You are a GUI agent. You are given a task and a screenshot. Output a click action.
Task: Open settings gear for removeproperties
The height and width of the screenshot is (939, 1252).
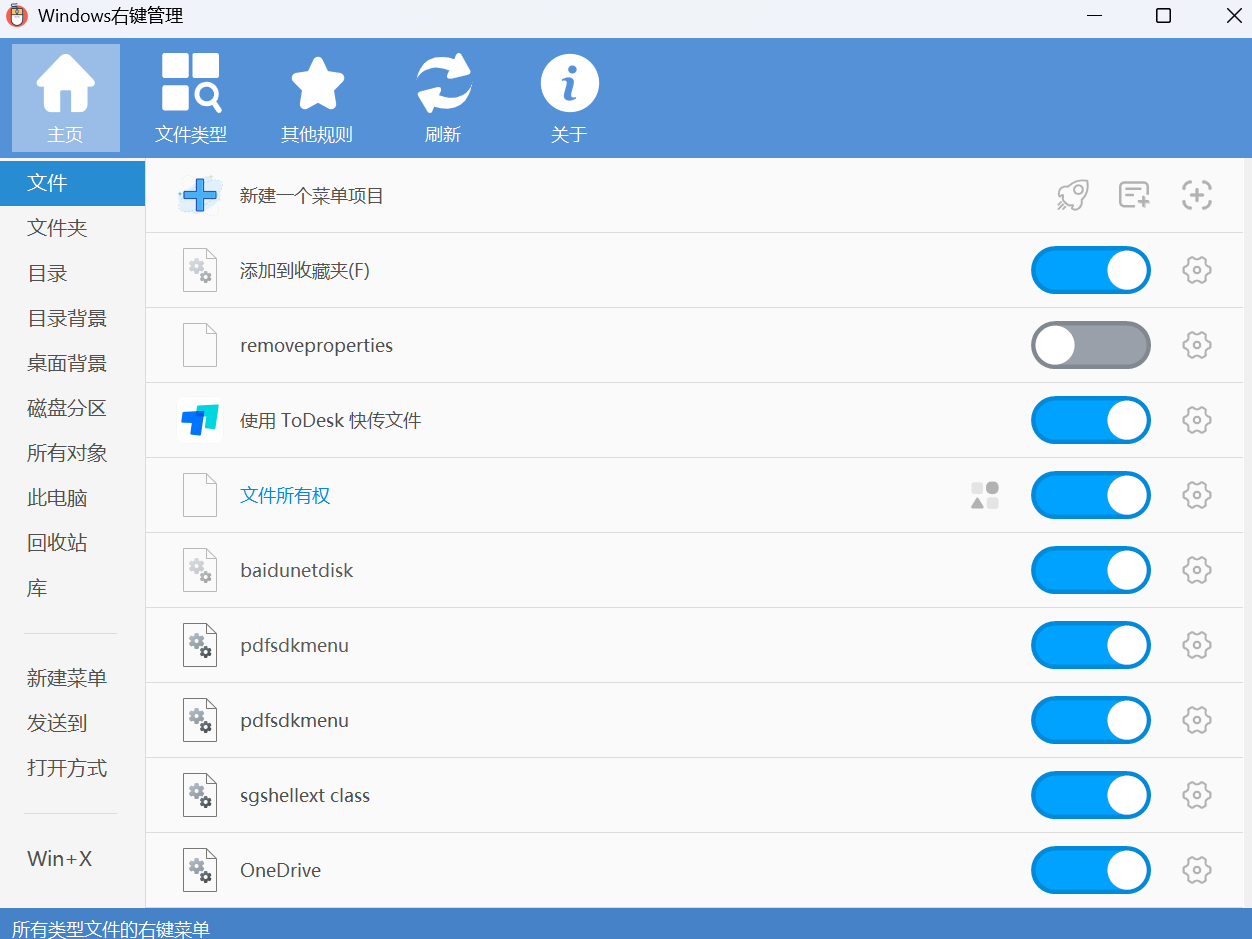click(x=1197, y=345)
